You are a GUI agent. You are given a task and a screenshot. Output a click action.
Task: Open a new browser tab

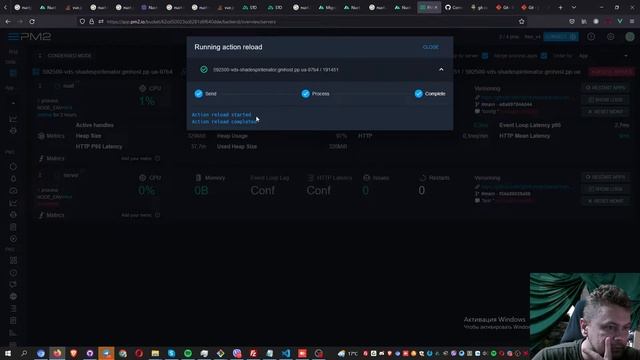pyautogui.click(x=560, y=7)
